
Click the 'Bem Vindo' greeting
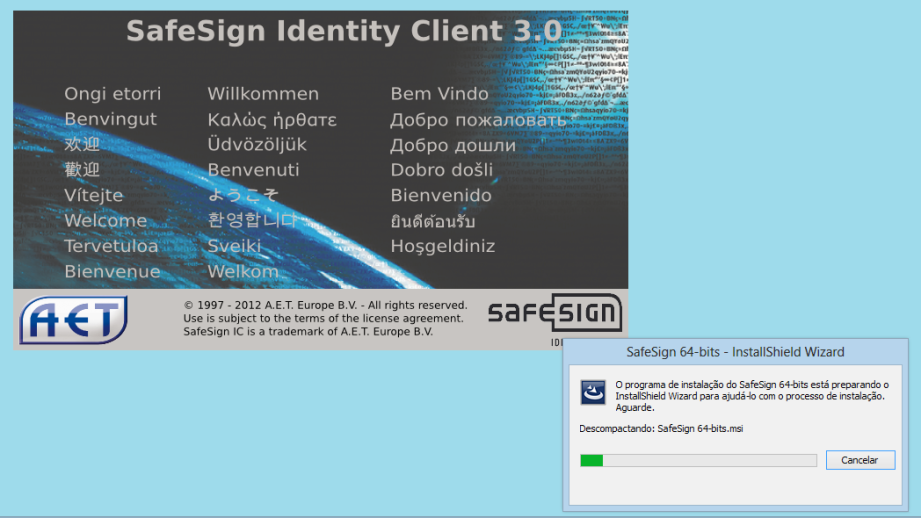tap(439, 93)
